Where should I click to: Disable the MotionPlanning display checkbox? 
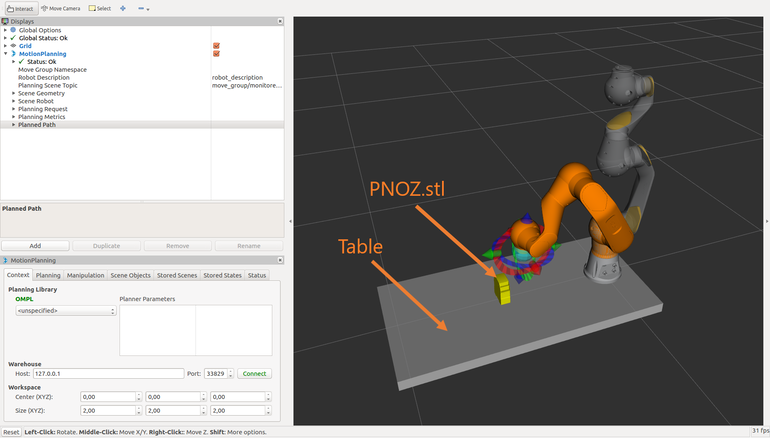coord(216,53)
